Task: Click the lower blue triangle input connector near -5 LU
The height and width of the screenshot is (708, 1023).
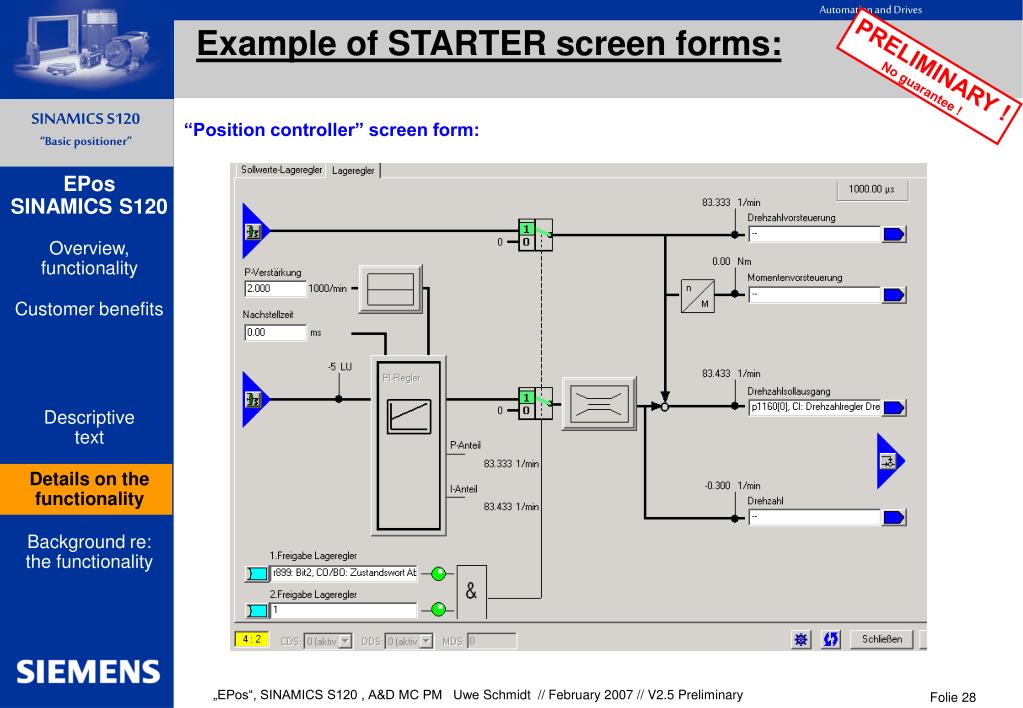Action: point(255,399)
